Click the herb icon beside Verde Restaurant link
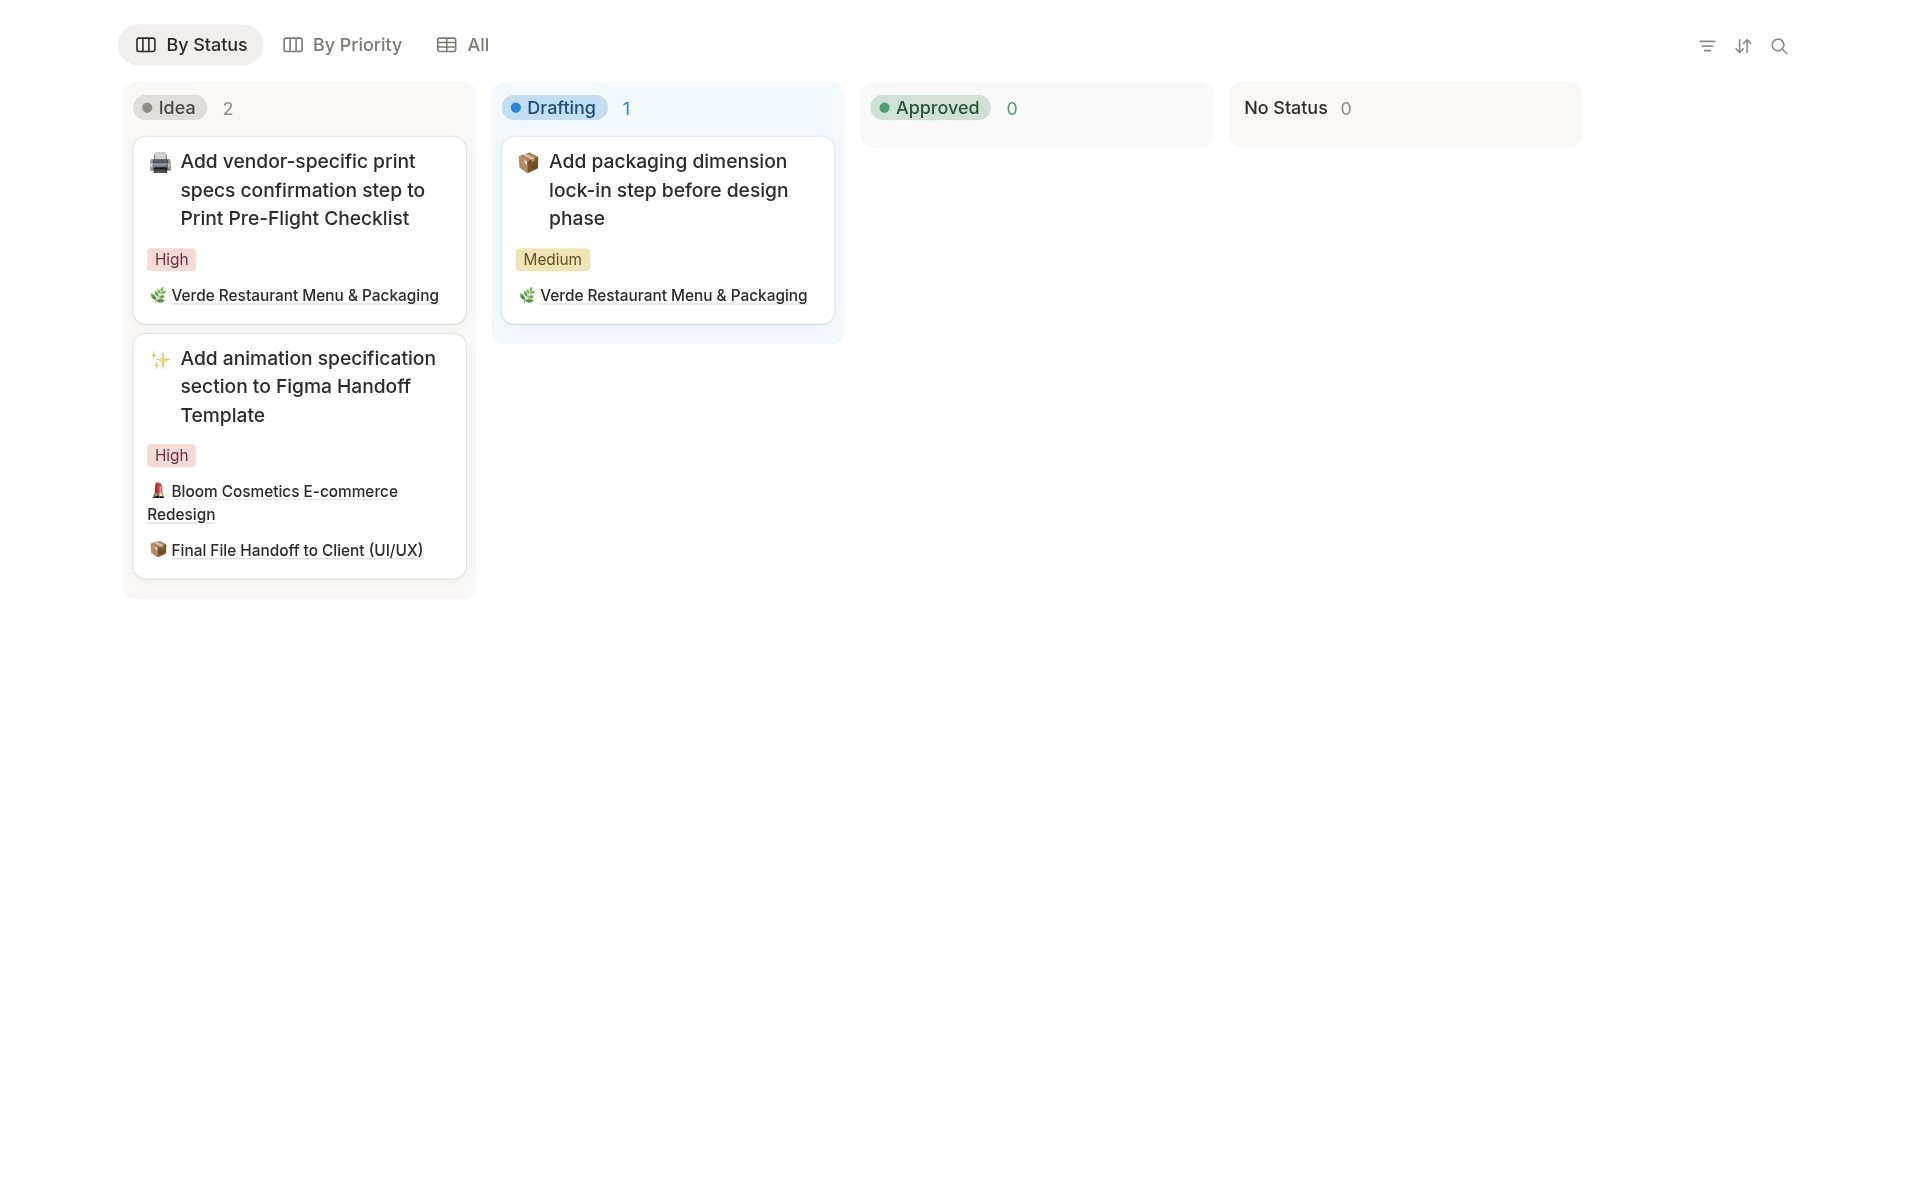Screen dimensions: 1920x1199 pos(156,295)
